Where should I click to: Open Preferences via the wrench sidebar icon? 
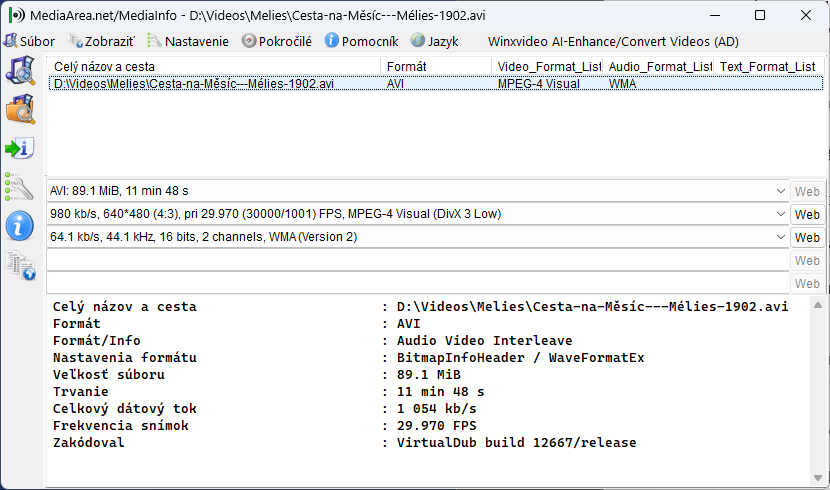coord(20,186)
